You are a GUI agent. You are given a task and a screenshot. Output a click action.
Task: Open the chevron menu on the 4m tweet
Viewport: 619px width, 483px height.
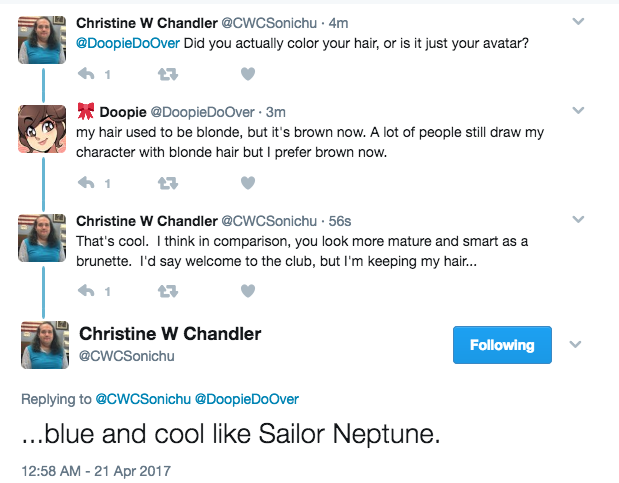coord(578,21)
